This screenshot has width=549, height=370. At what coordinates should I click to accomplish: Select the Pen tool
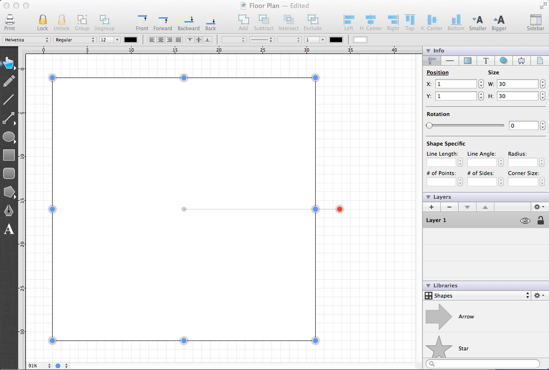tap(9, 211)
